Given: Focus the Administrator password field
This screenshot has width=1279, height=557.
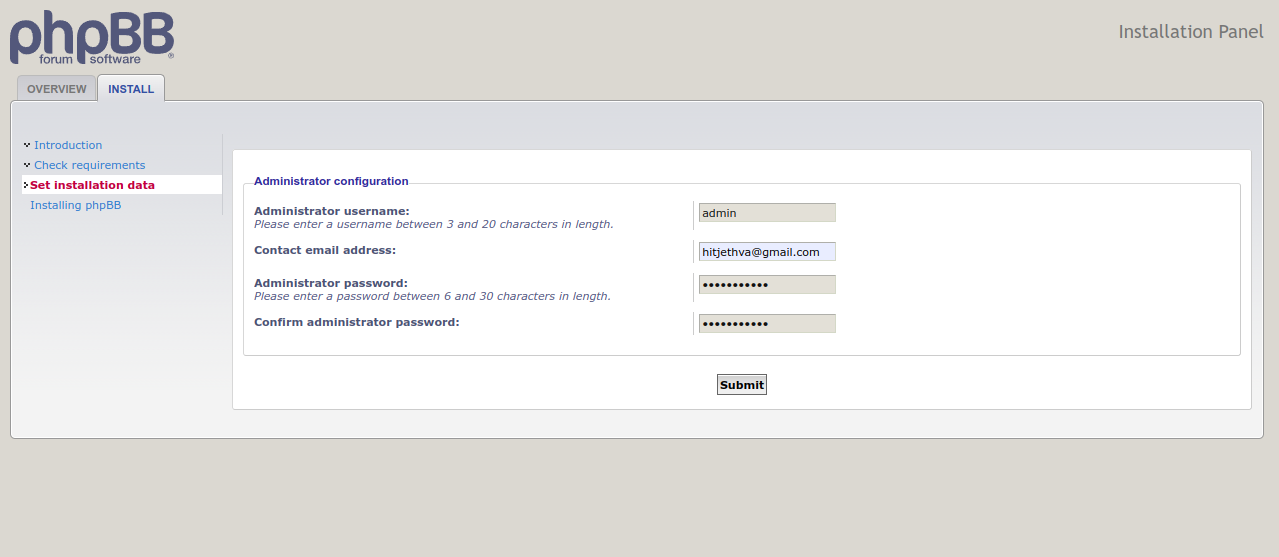Looking at the screenshot, I should (x=767, y=285).
